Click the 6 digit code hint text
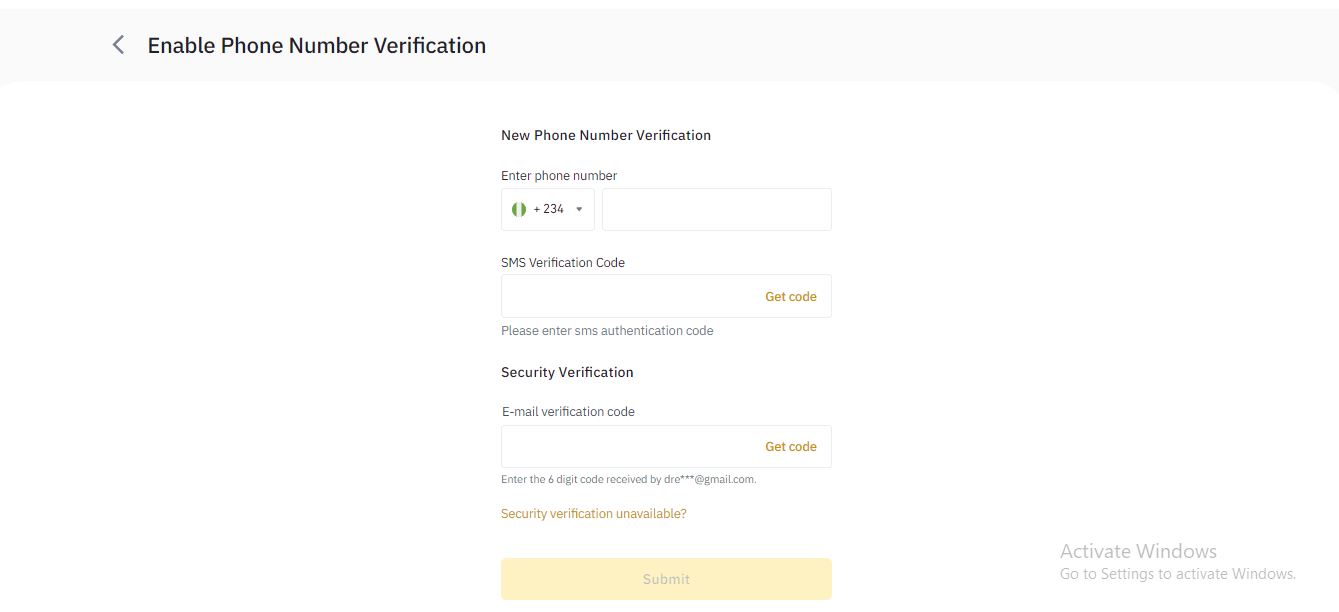 628,479
